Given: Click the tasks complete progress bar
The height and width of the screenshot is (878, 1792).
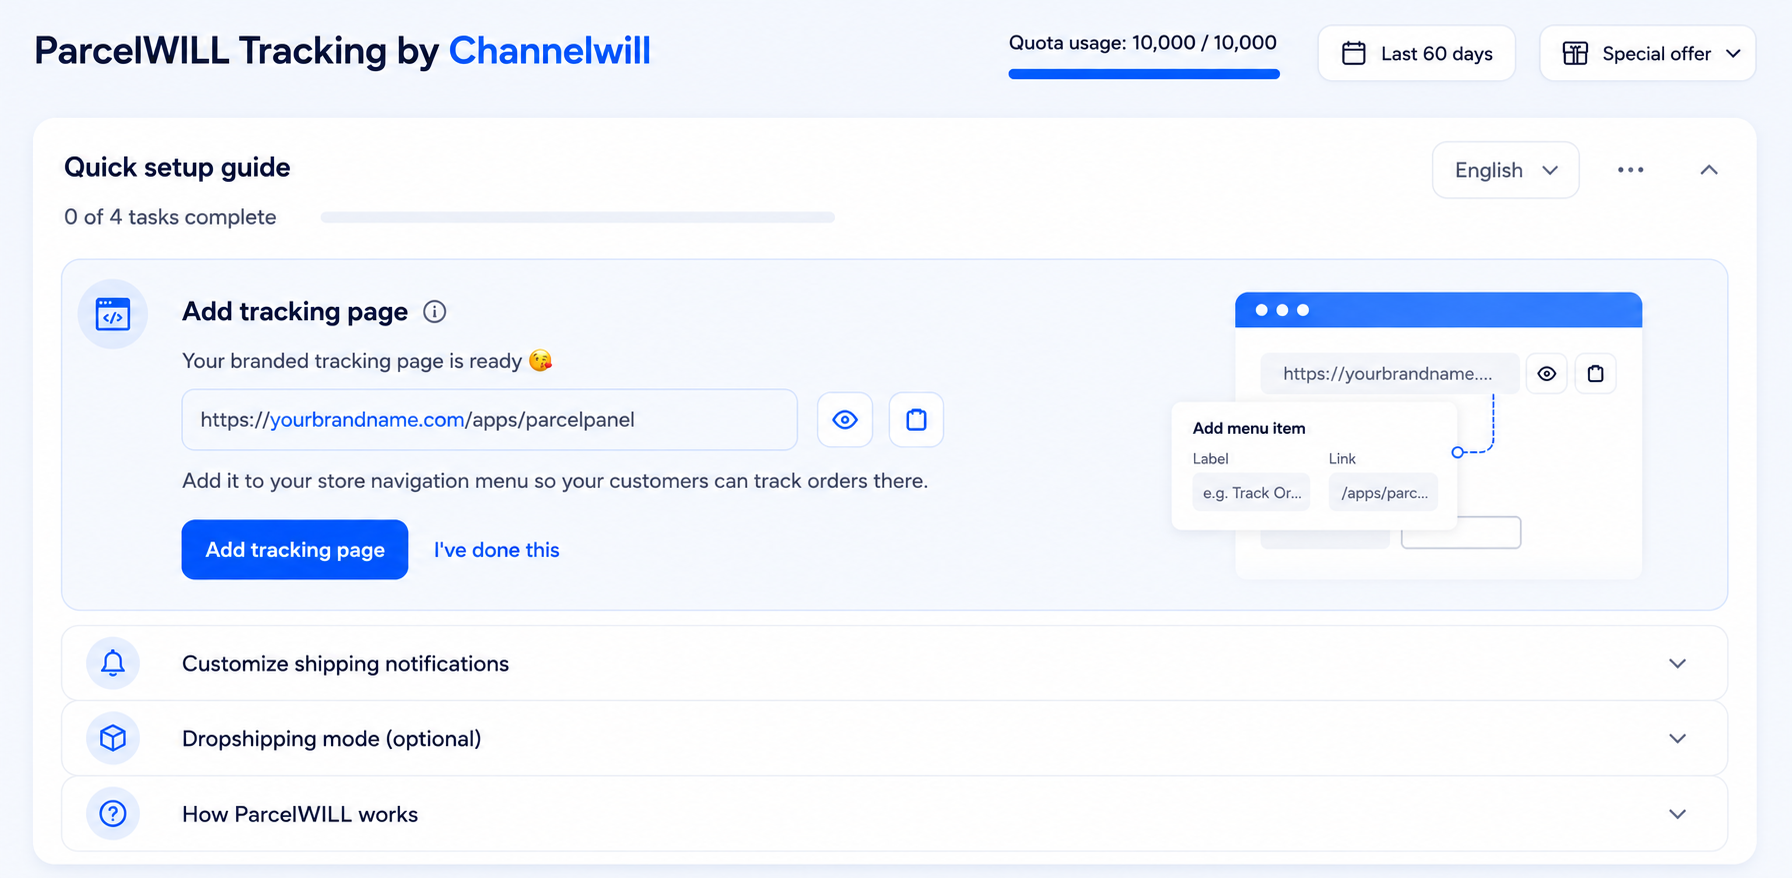Looking at the screenshot, I should [x=578, y=217].
